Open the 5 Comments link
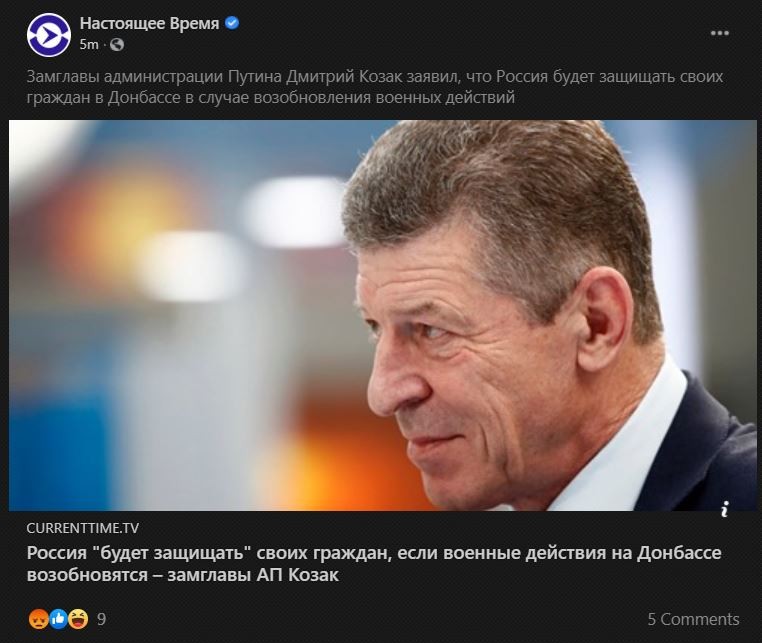The image size is (762, 643). [693, 619]
